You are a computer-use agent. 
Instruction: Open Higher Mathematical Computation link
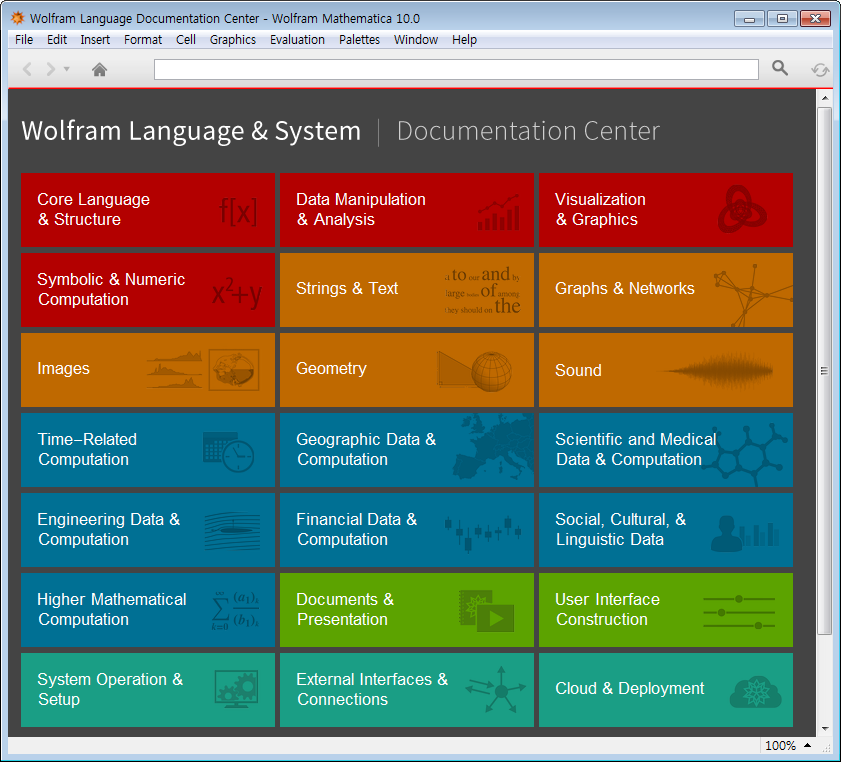tap(112, 609)
